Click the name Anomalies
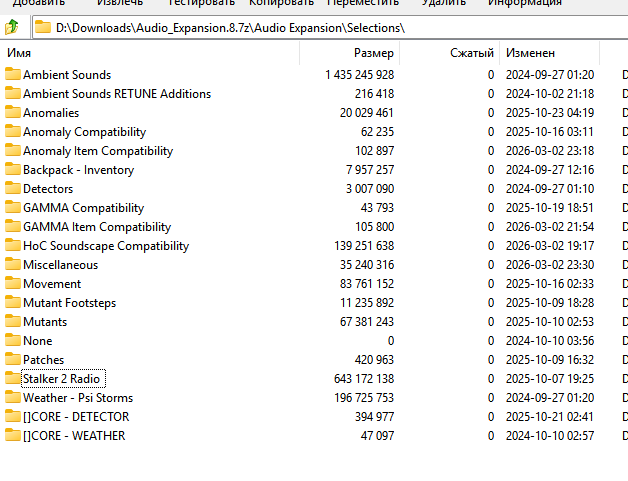The width and height of the screenshot is (628, 481). pyautogui.click(x=51, y=113)
